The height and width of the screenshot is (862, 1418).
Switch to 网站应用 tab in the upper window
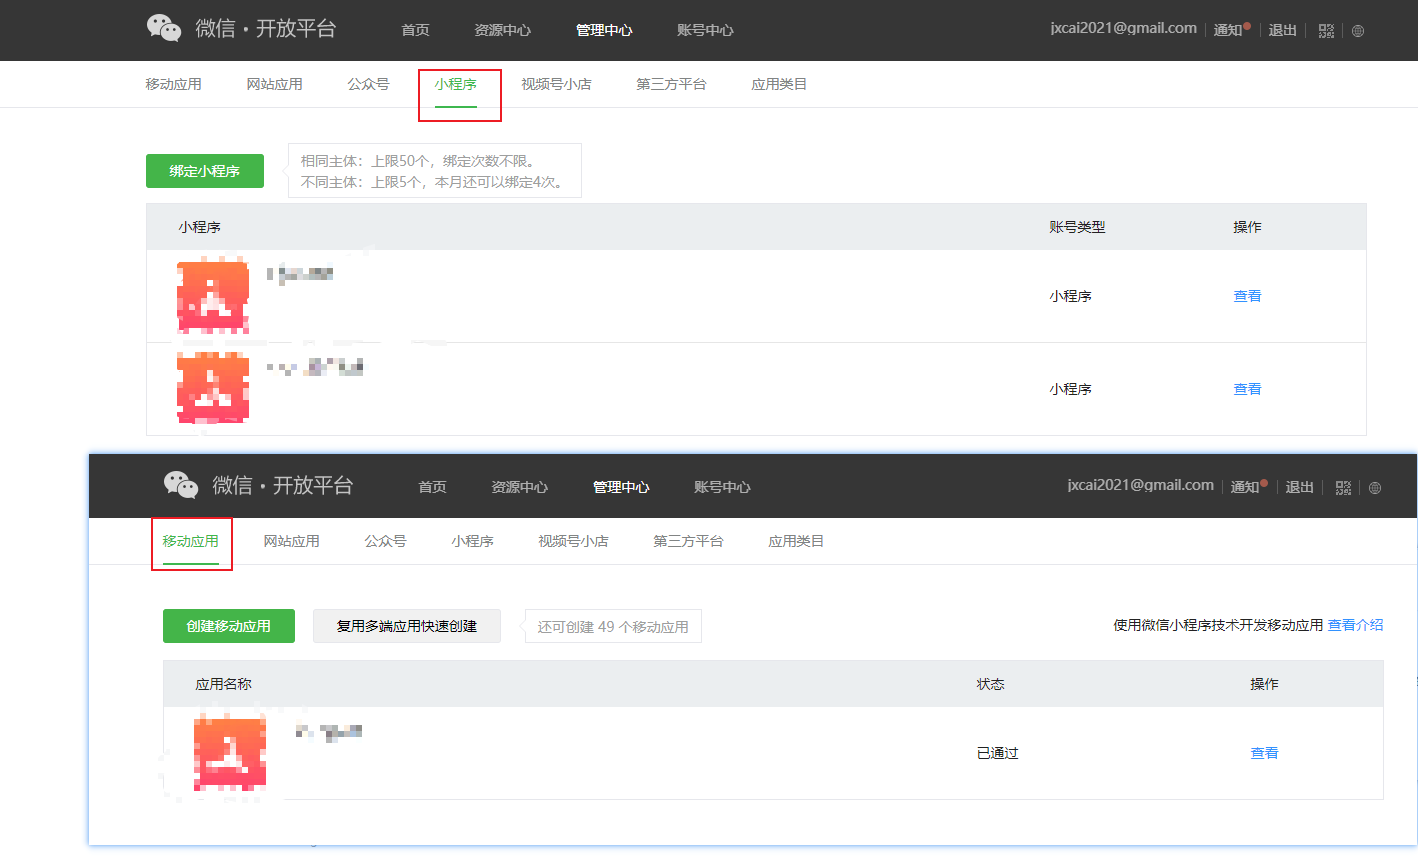pyautogui.click(x=274, y=84)
